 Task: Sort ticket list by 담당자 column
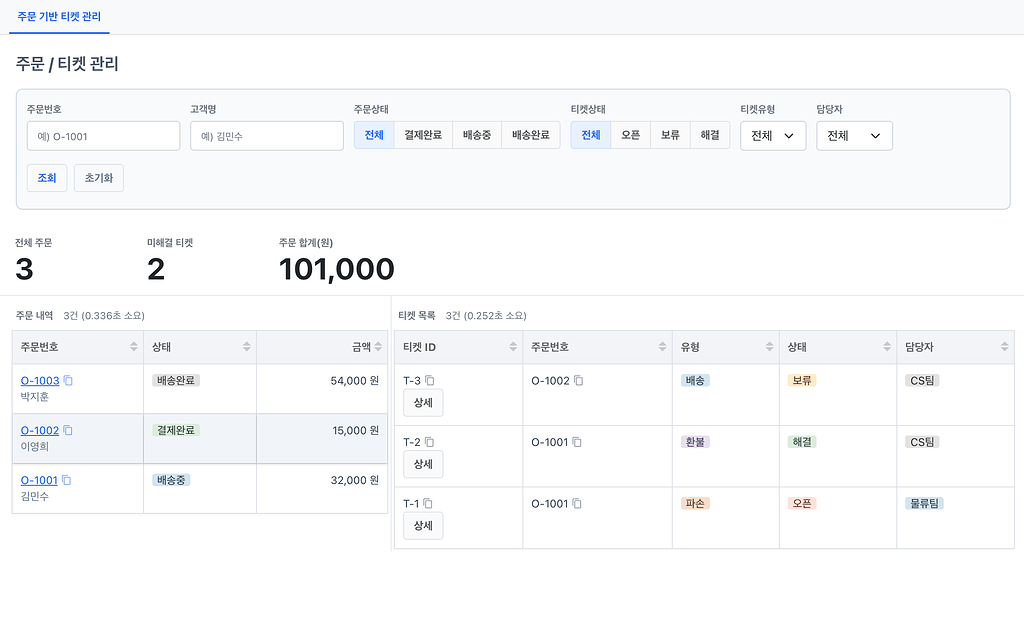click(x=1005, y=347)
